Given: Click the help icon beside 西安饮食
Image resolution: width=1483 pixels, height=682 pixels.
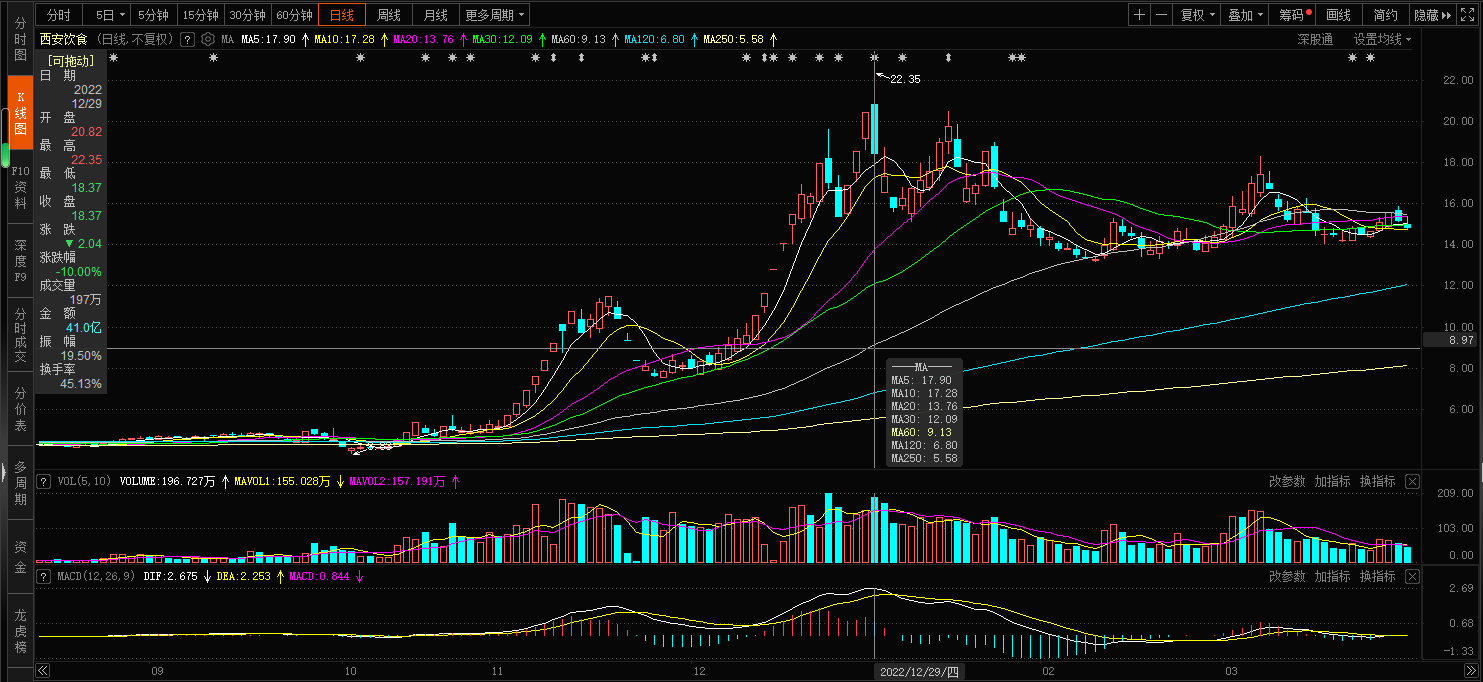Looking at the screenshot, I should (187, 39).
